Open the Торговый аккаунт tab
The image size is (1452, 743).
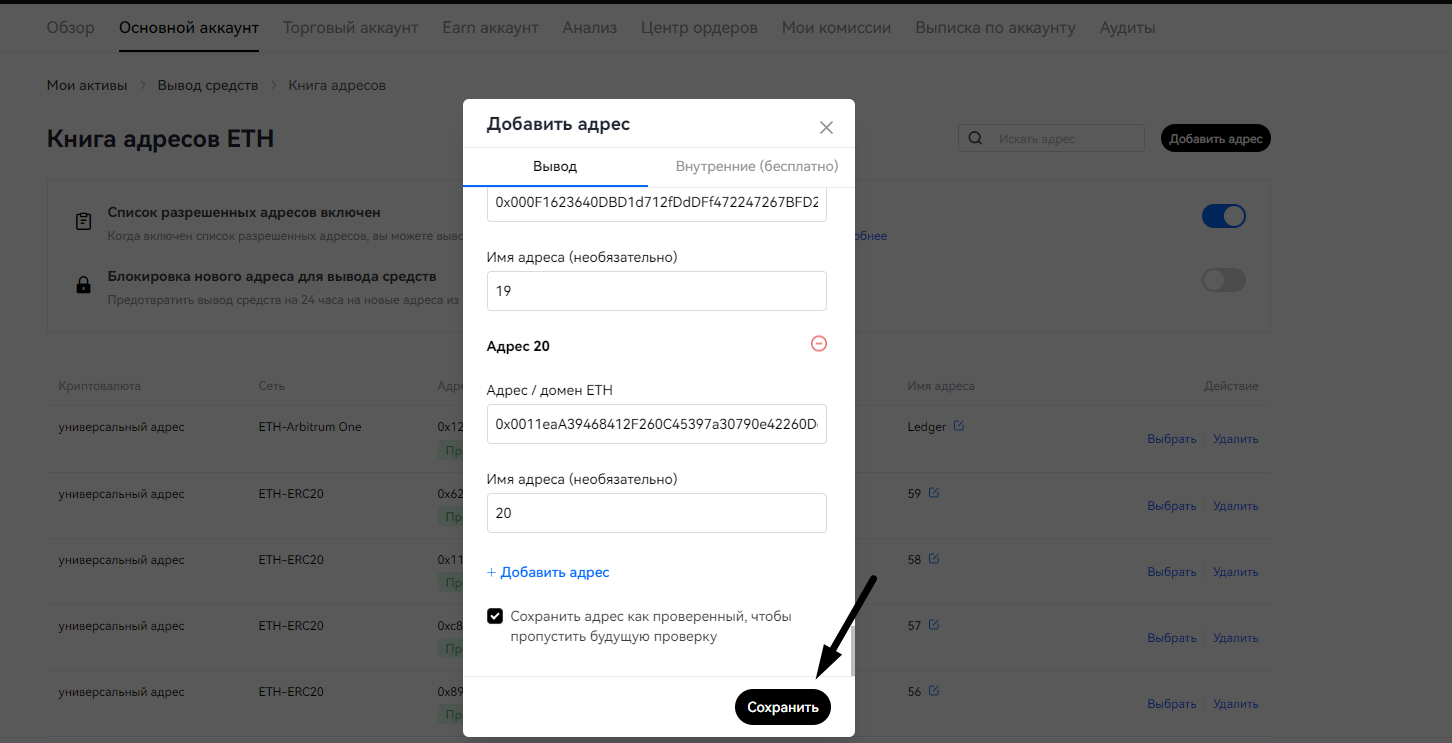pos(351,27)
